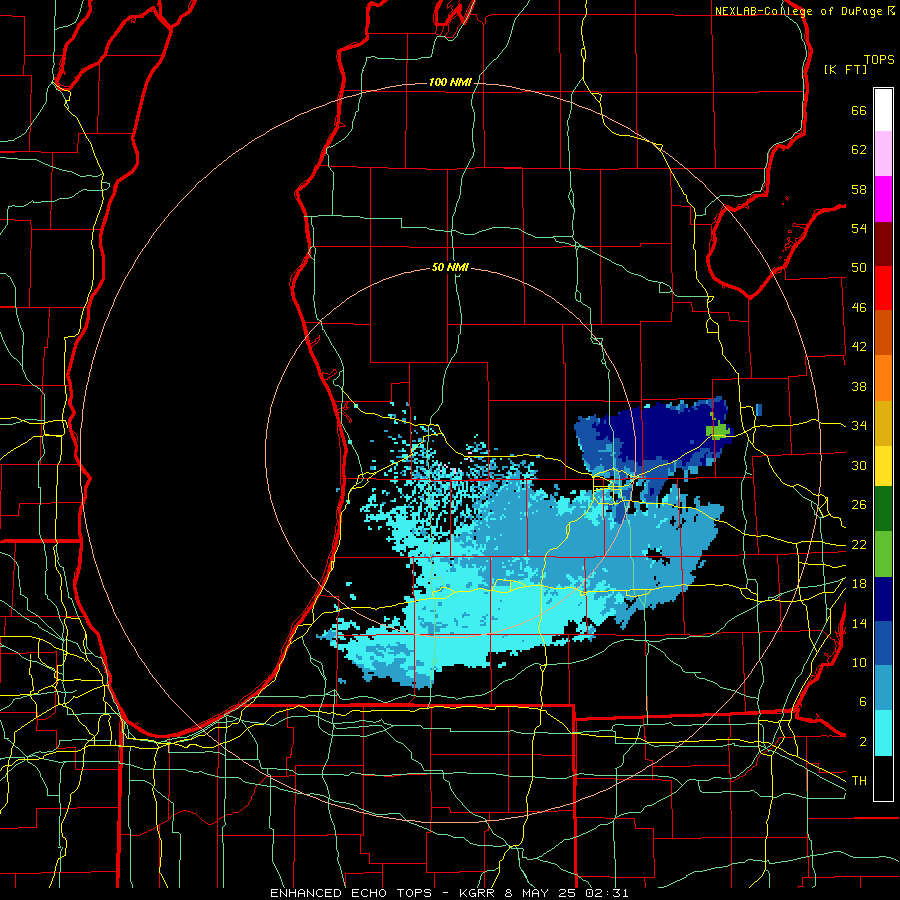The image size is (900, 900).
Task: Pick the orange 42 kft legend swatch
Action: pyautogui.click(x=883, y=378)
